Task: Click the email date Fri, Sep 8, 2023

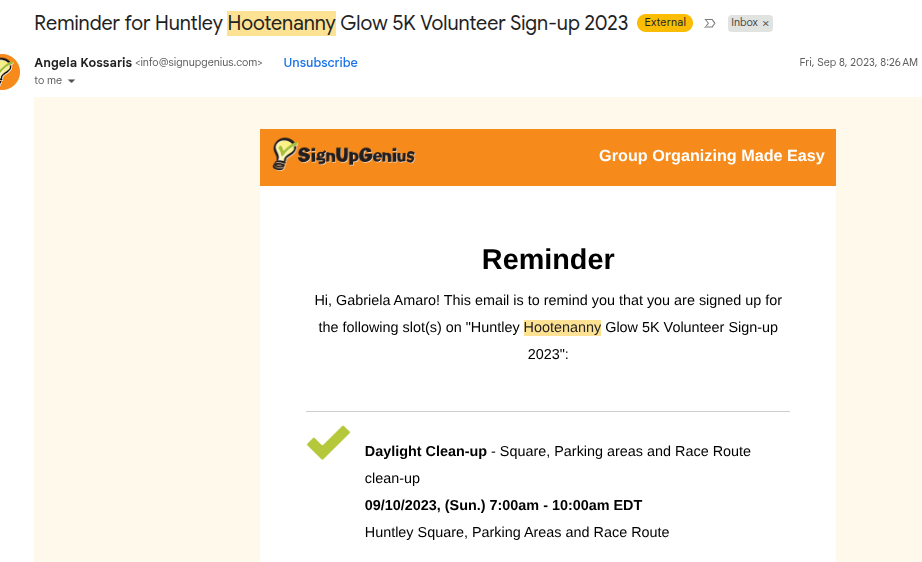Action: coord(858,62)
